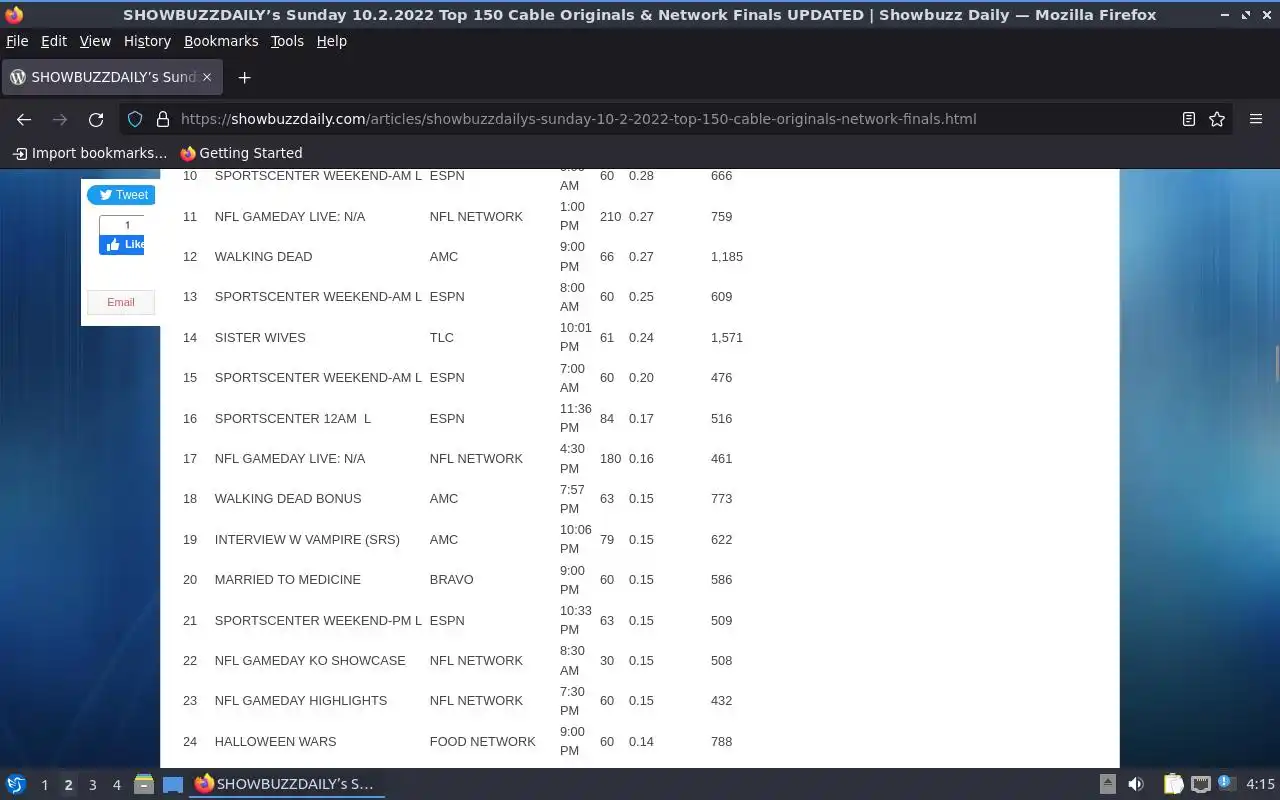Click FOOD NETWORK cell
Image resolution: width=1280 pixels, height=800 pixels.
tap(483, 742)
